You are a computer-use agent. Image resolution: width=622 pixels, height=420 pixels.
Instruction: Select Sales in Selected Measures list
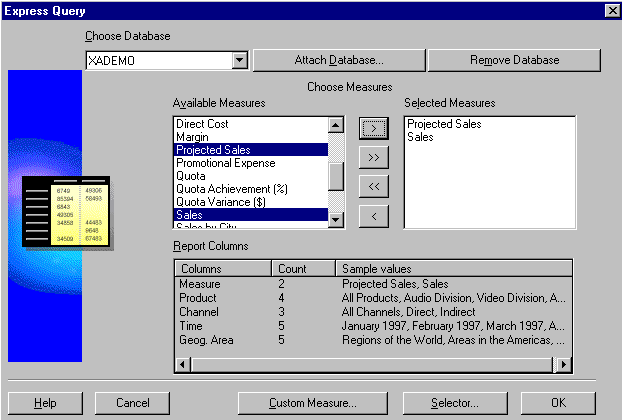point(490,137)
